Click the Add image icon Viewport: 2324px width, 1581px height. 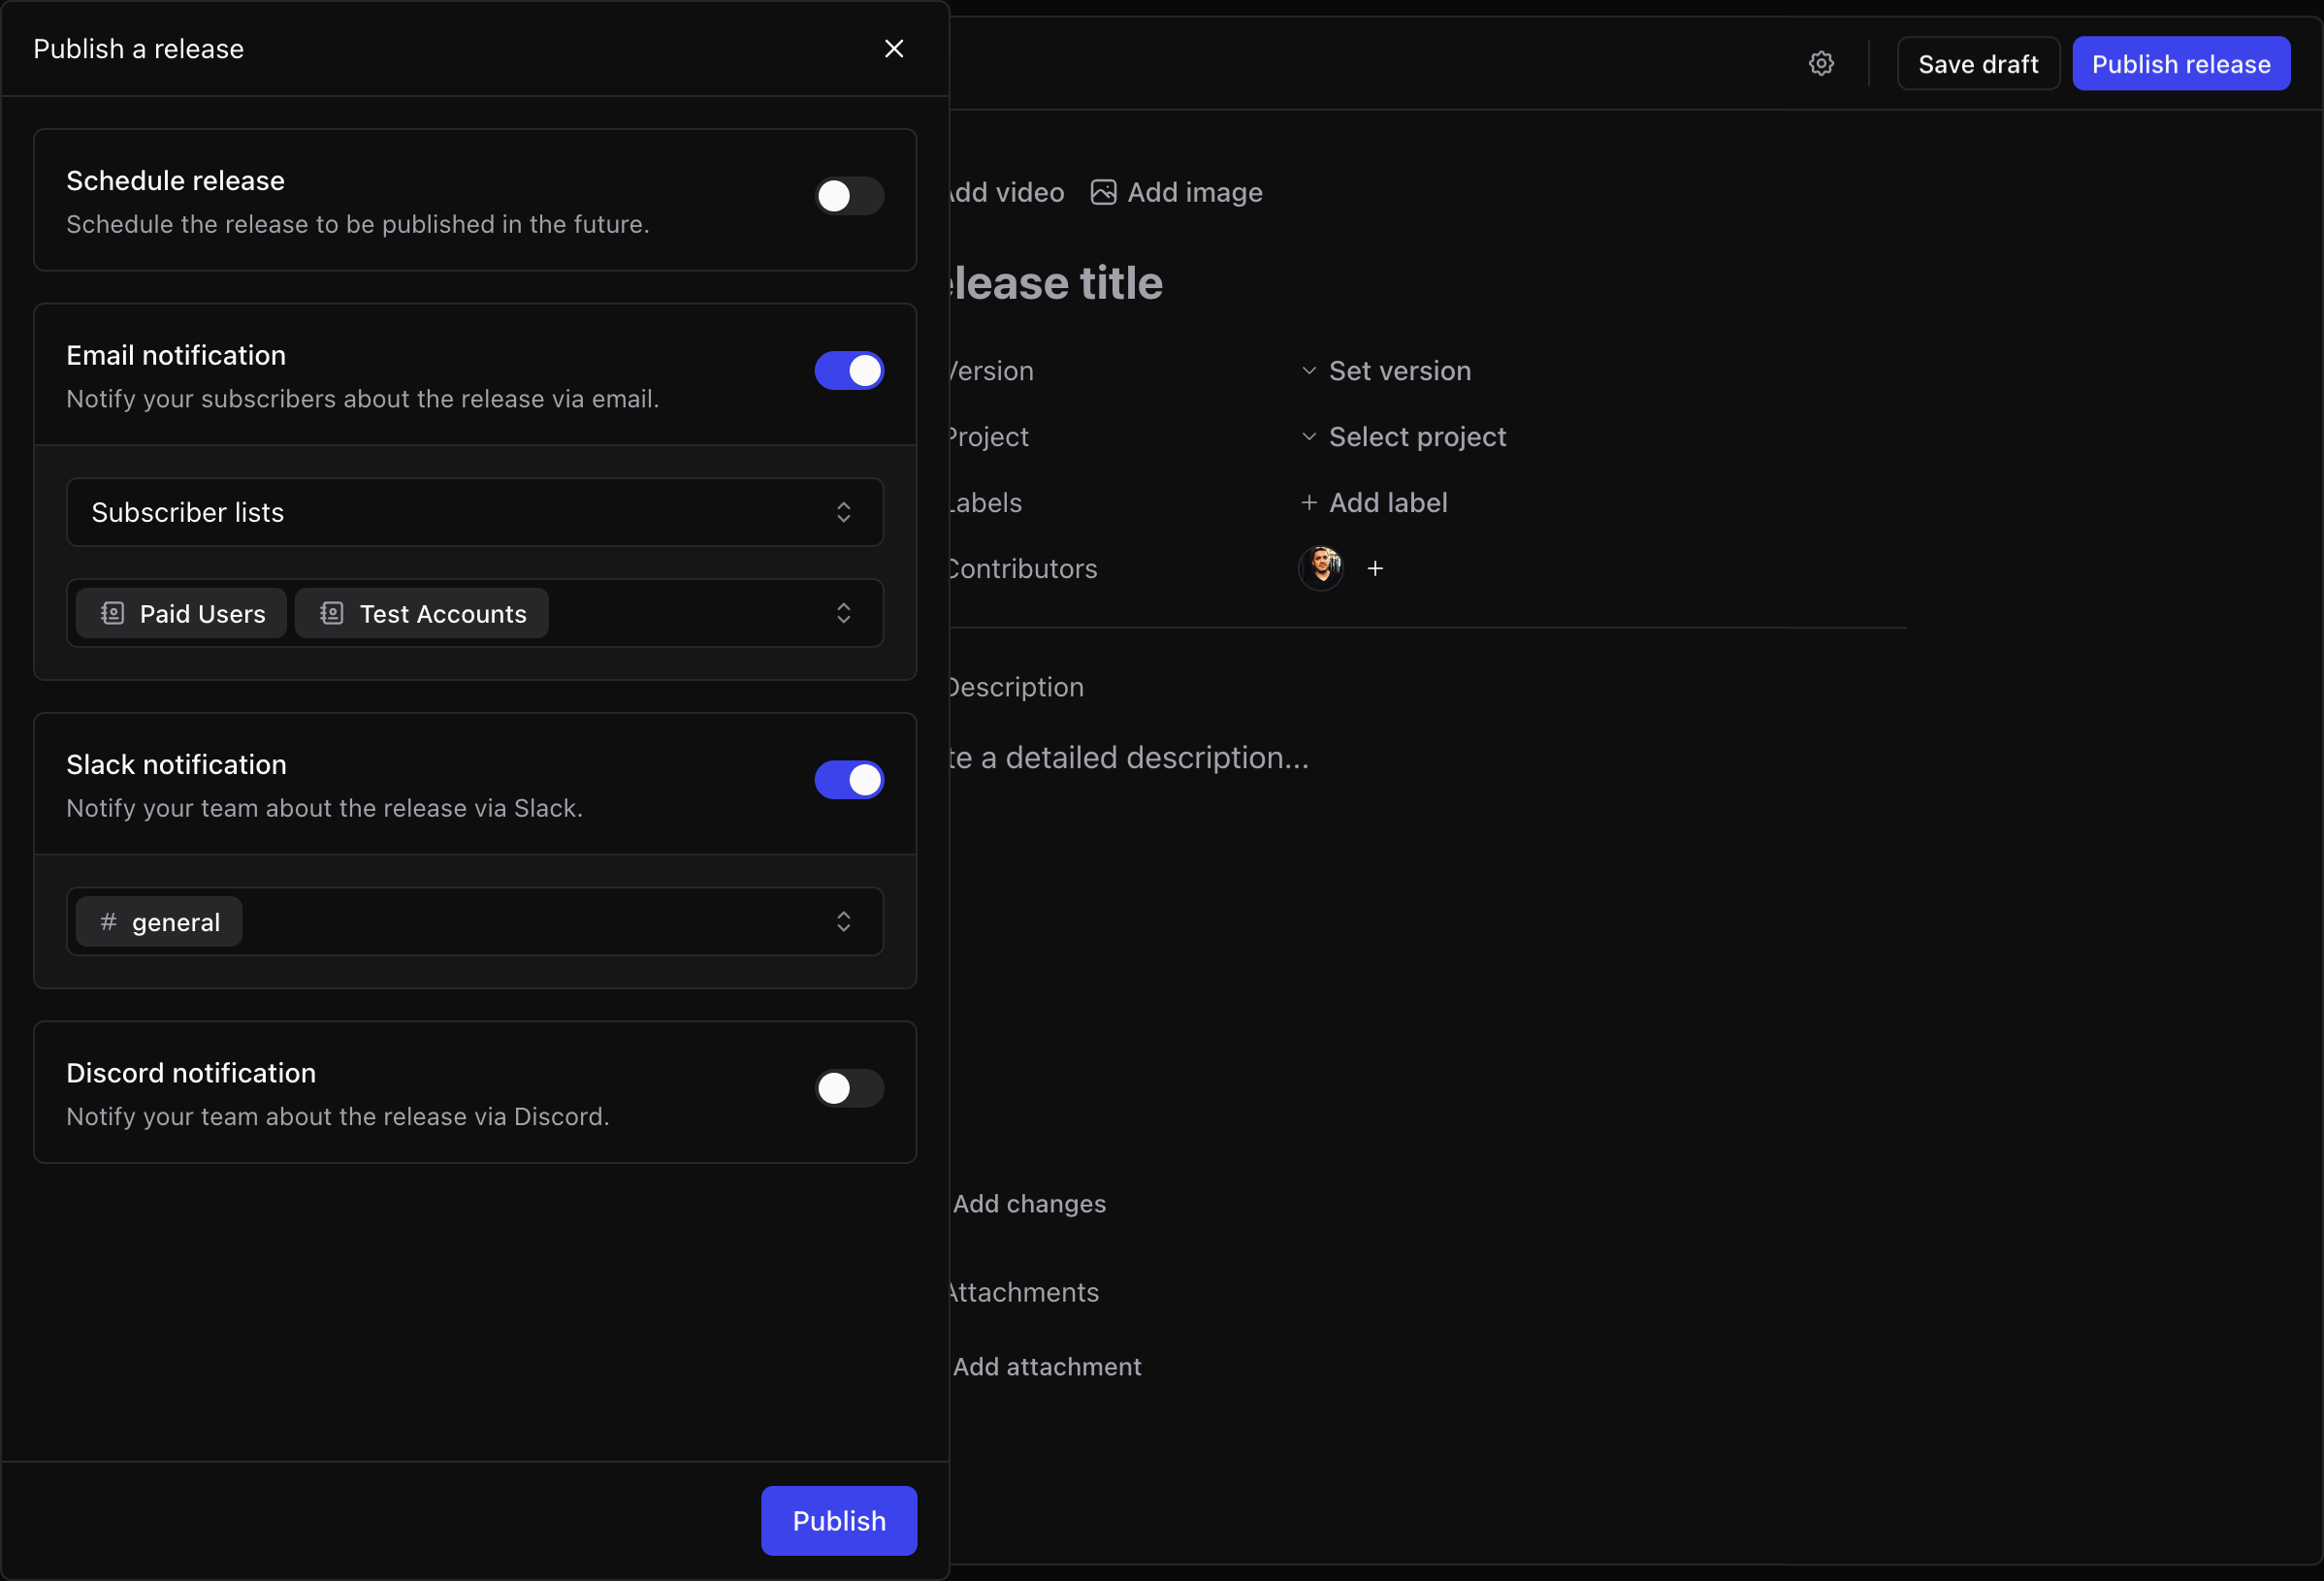tap(1103, 192)
